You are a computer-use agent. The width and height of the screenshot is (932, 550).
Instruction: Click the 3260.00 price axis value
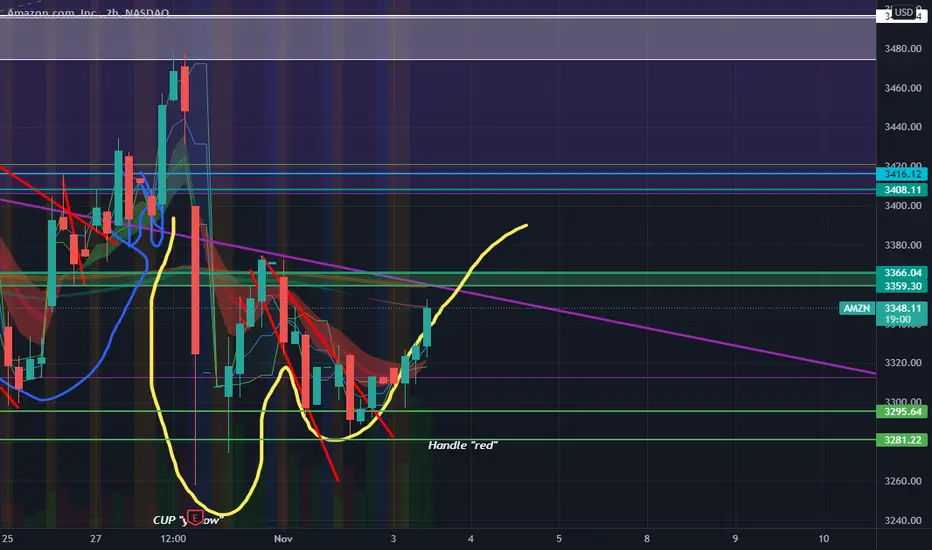(x=902, y=480)
